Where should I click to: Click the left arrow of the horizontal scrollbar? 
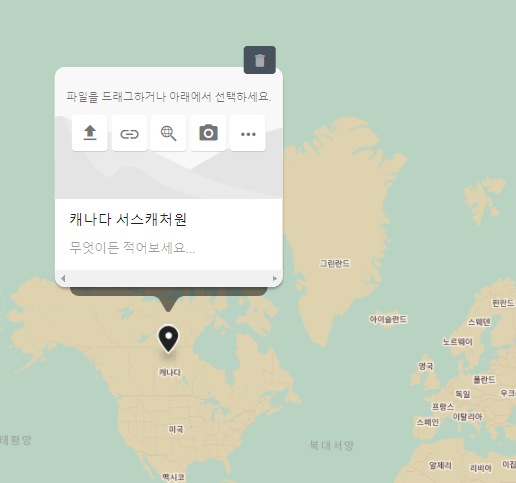click(63, 278)
